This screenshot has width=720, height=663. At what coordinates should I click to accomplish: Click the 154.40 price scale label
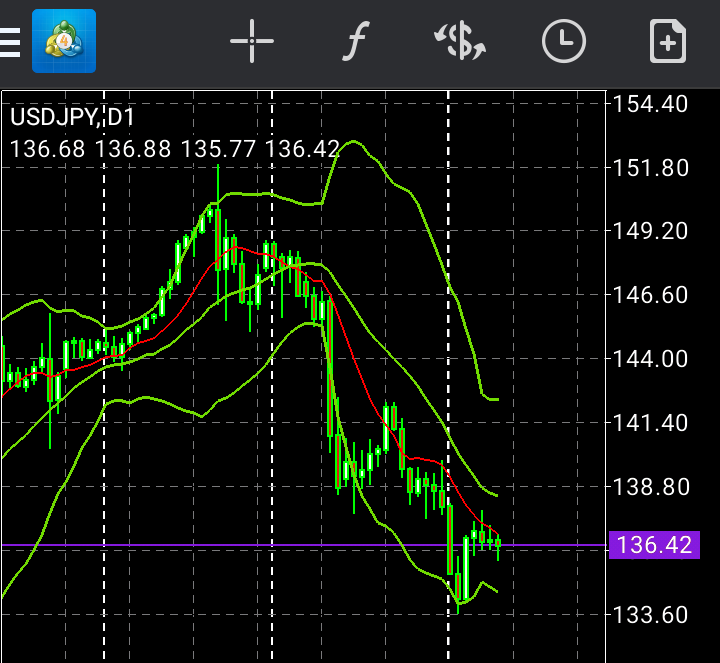(650, 104)
